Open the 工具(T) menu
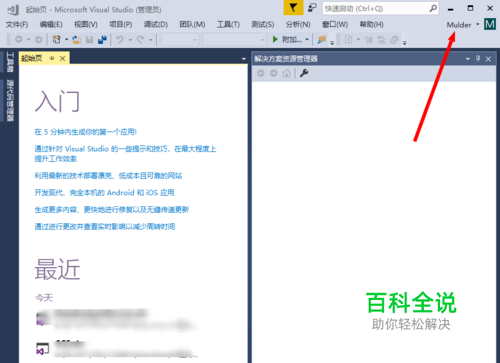Image resolution: width=500 pixels, height=363 pixels. tap(228, 24)
